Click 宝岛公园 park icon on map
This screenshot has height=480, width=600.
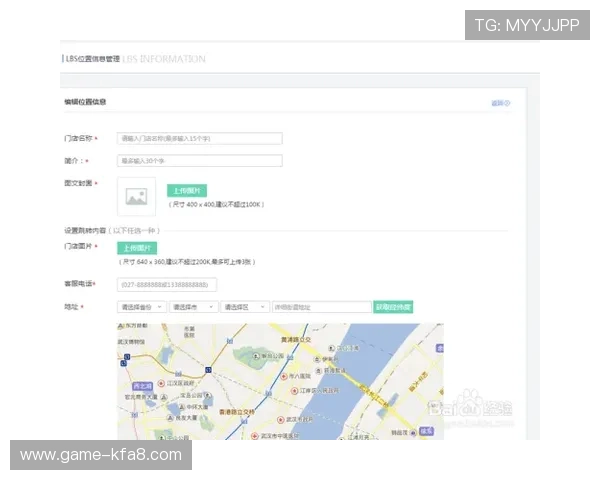coord(207,395)
